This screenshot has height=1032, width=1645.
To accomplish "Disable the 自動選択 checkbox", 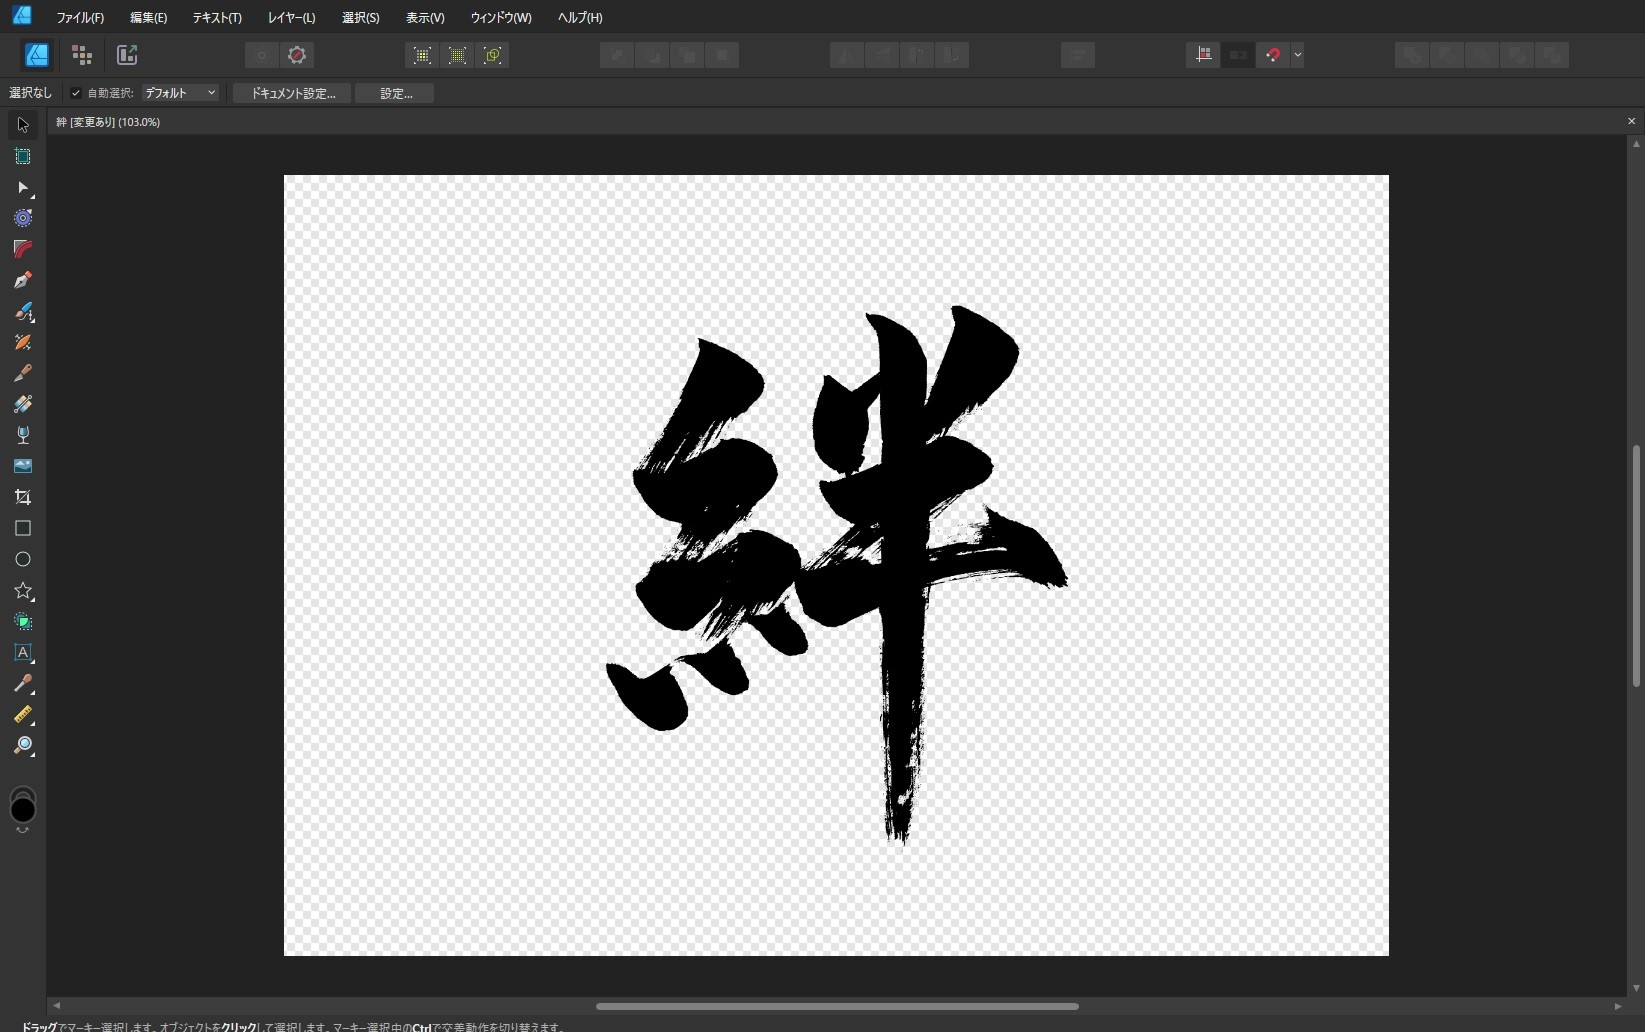I will pyautogui.click(x=76, y=93).
